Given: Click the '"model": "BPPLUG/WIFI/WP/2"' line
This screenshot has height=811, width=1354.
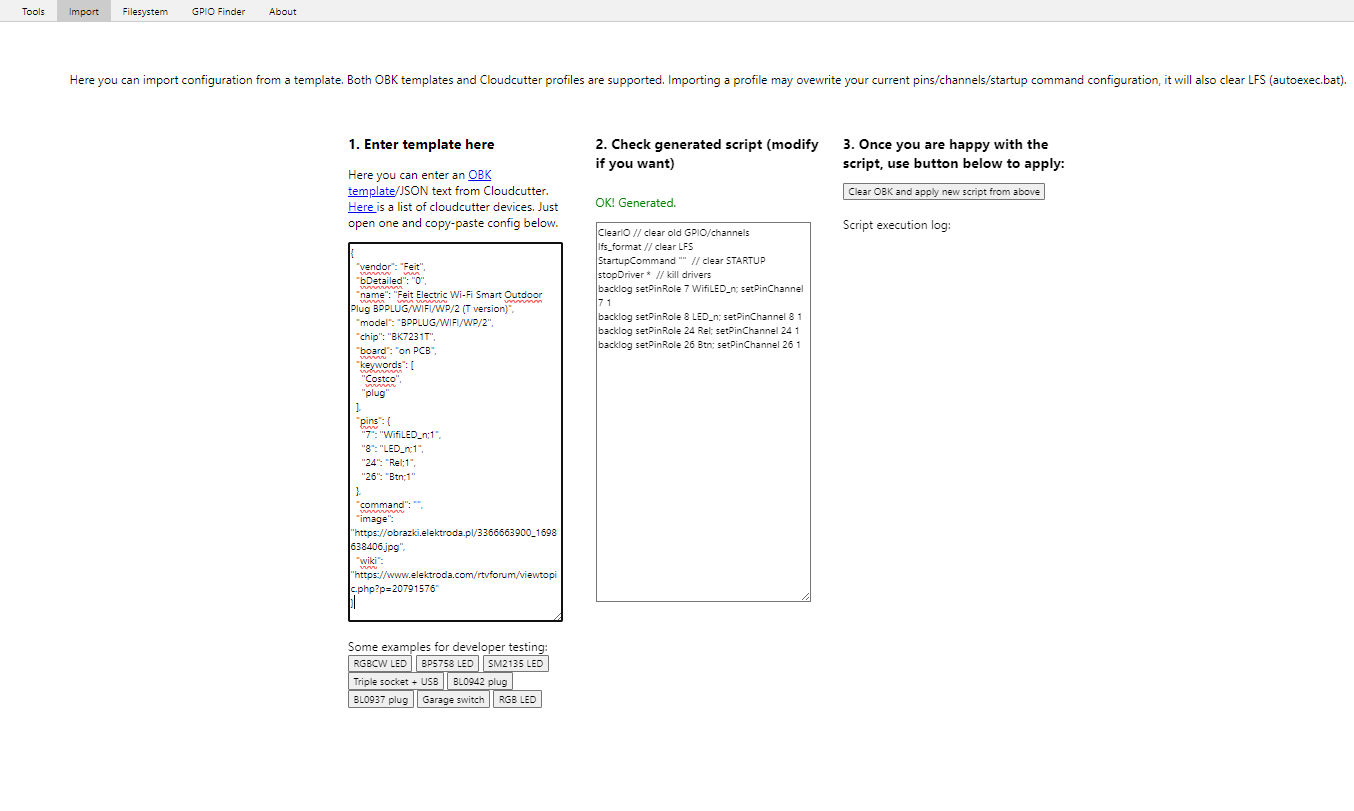Looking at the screenshot, I should pyautogui.click(x=424, y=323).
